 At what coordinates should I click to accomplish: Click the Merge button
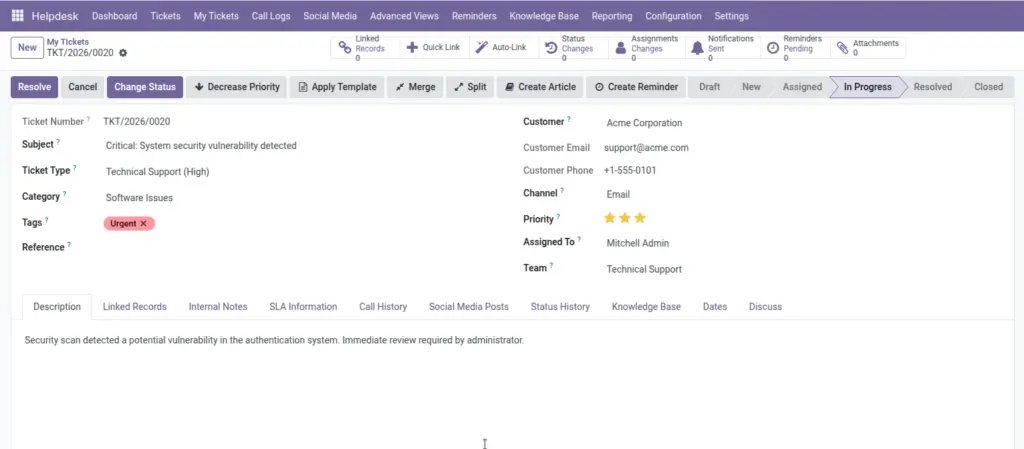click(x=415, y=87)
